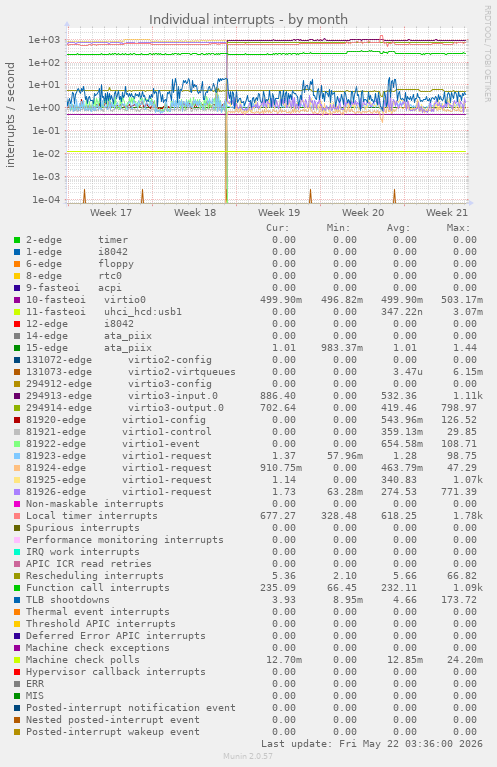Click the RRDTOOL / TOBI OETIKER vertical watermark
Image resolution: width=497 pixels, height=767 pixels.
(487, 54)
